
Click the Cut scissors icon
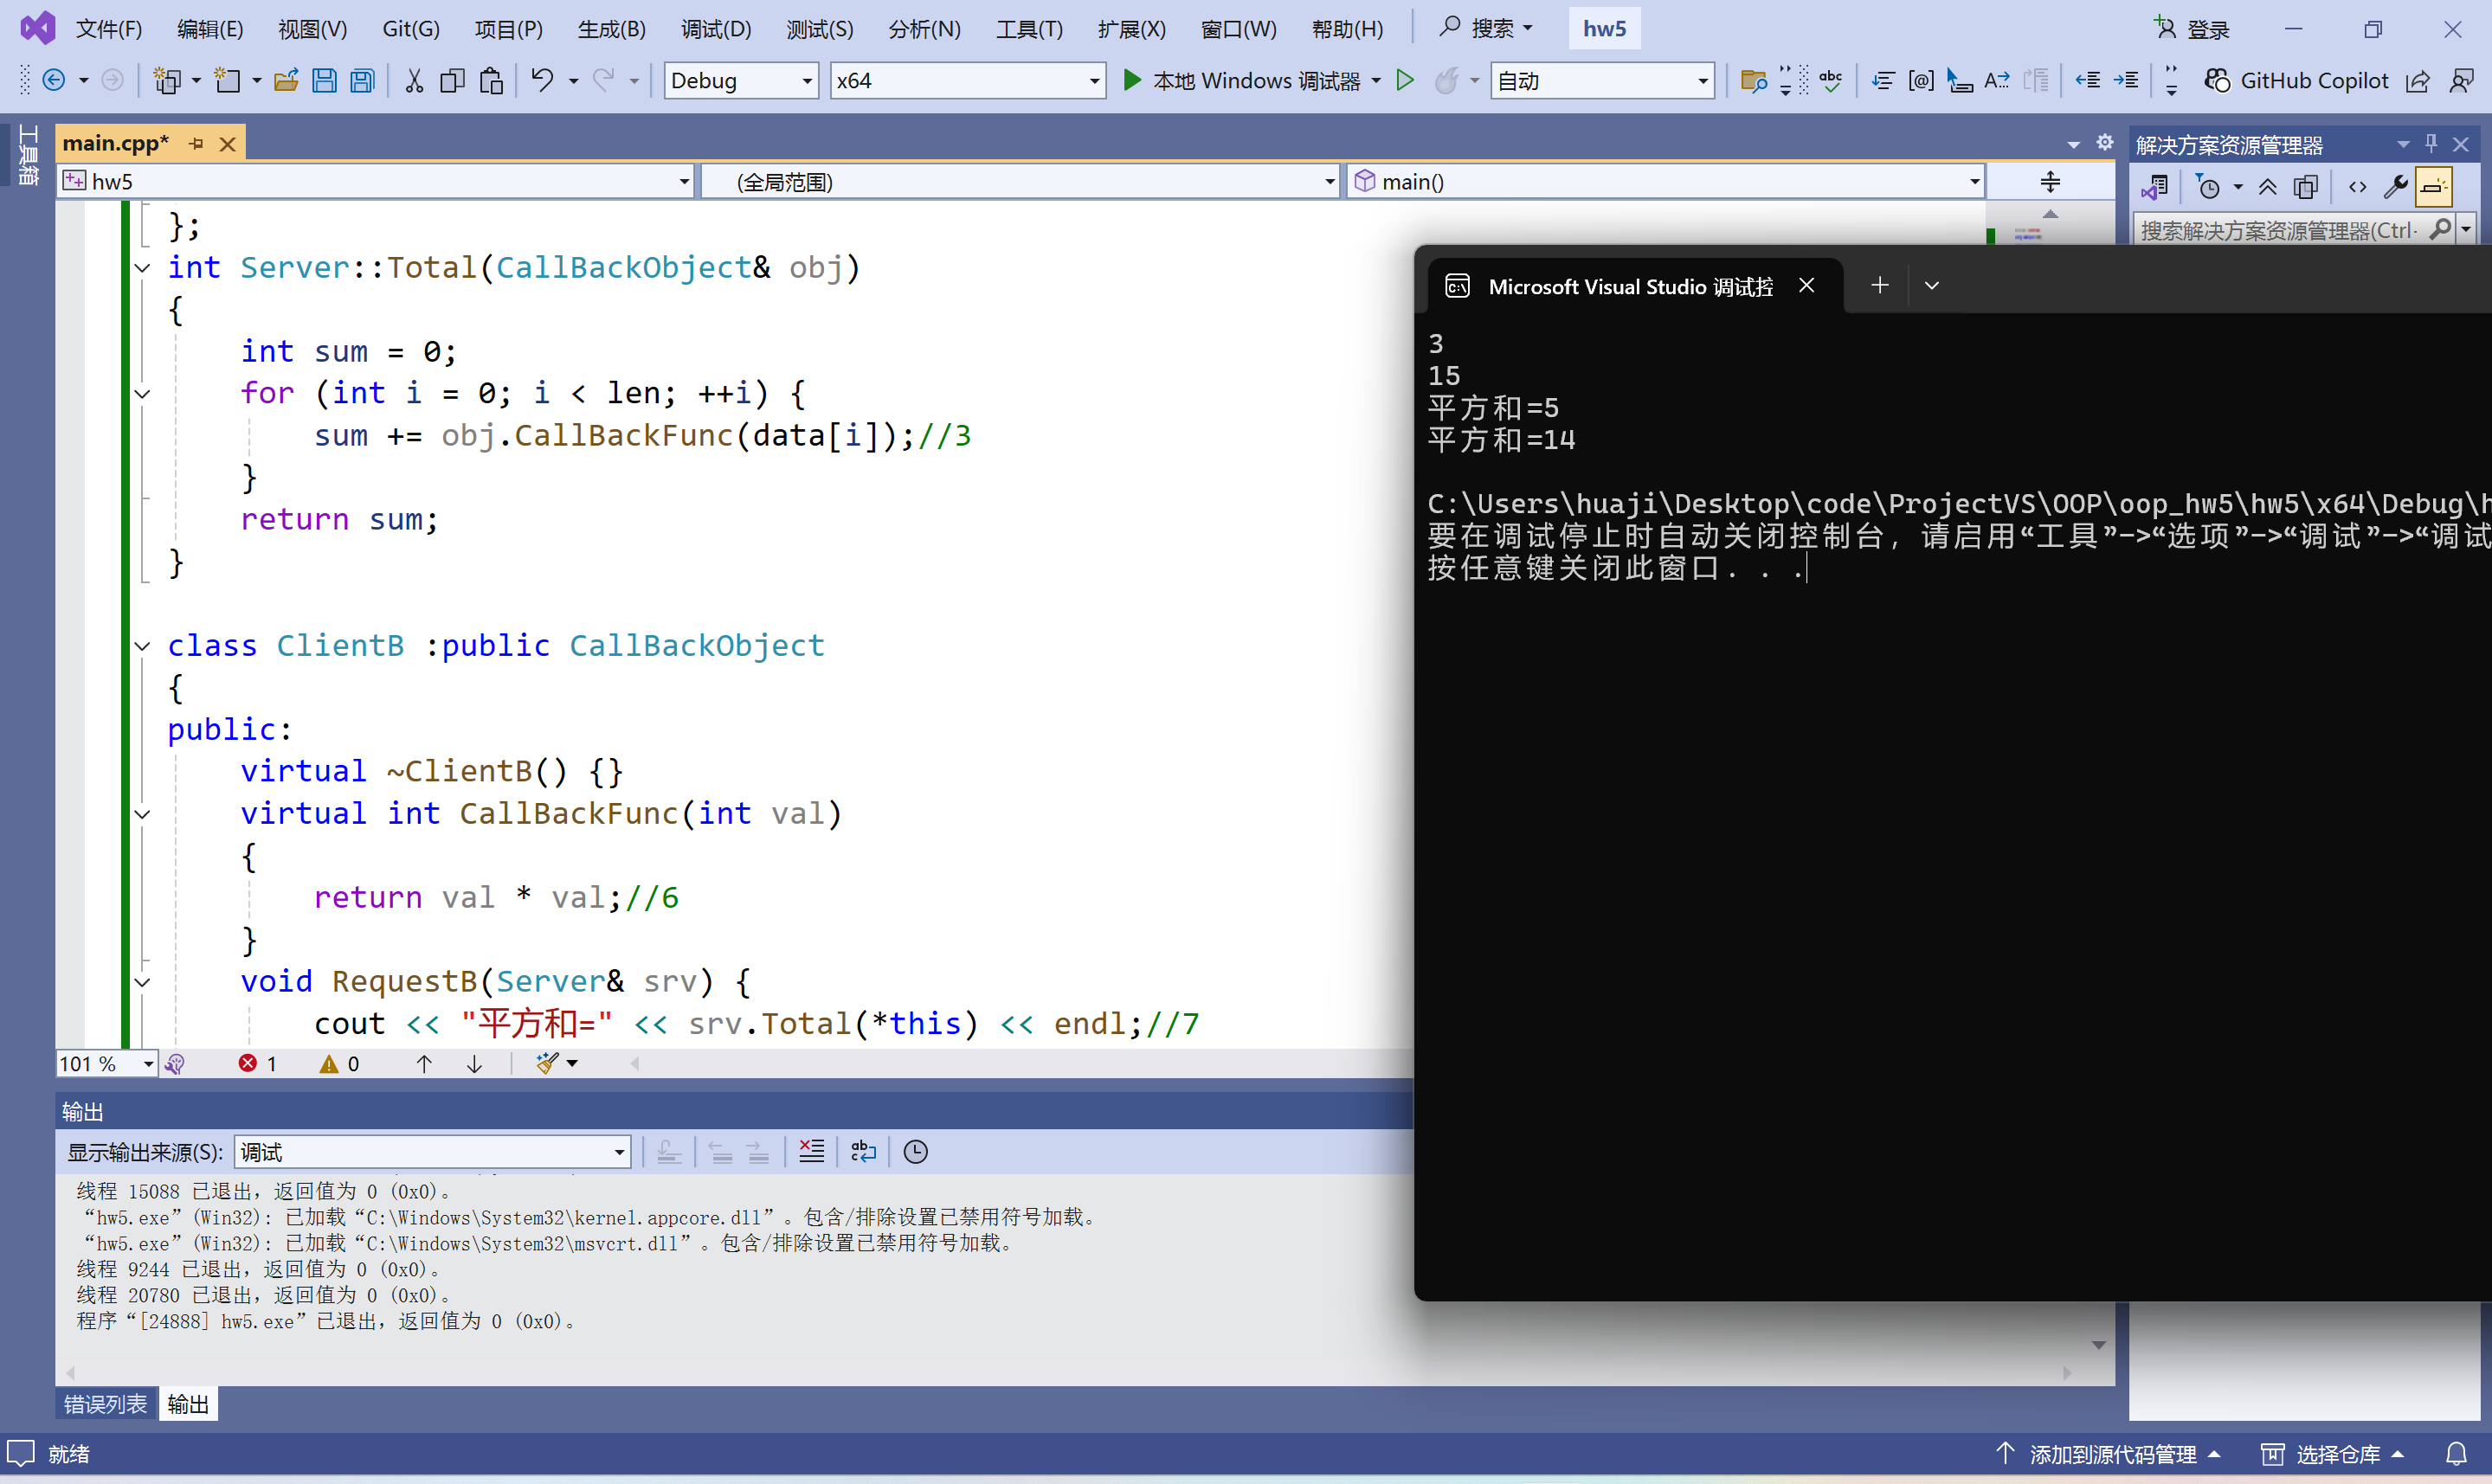pyautogui.click(x=414, y=80)
